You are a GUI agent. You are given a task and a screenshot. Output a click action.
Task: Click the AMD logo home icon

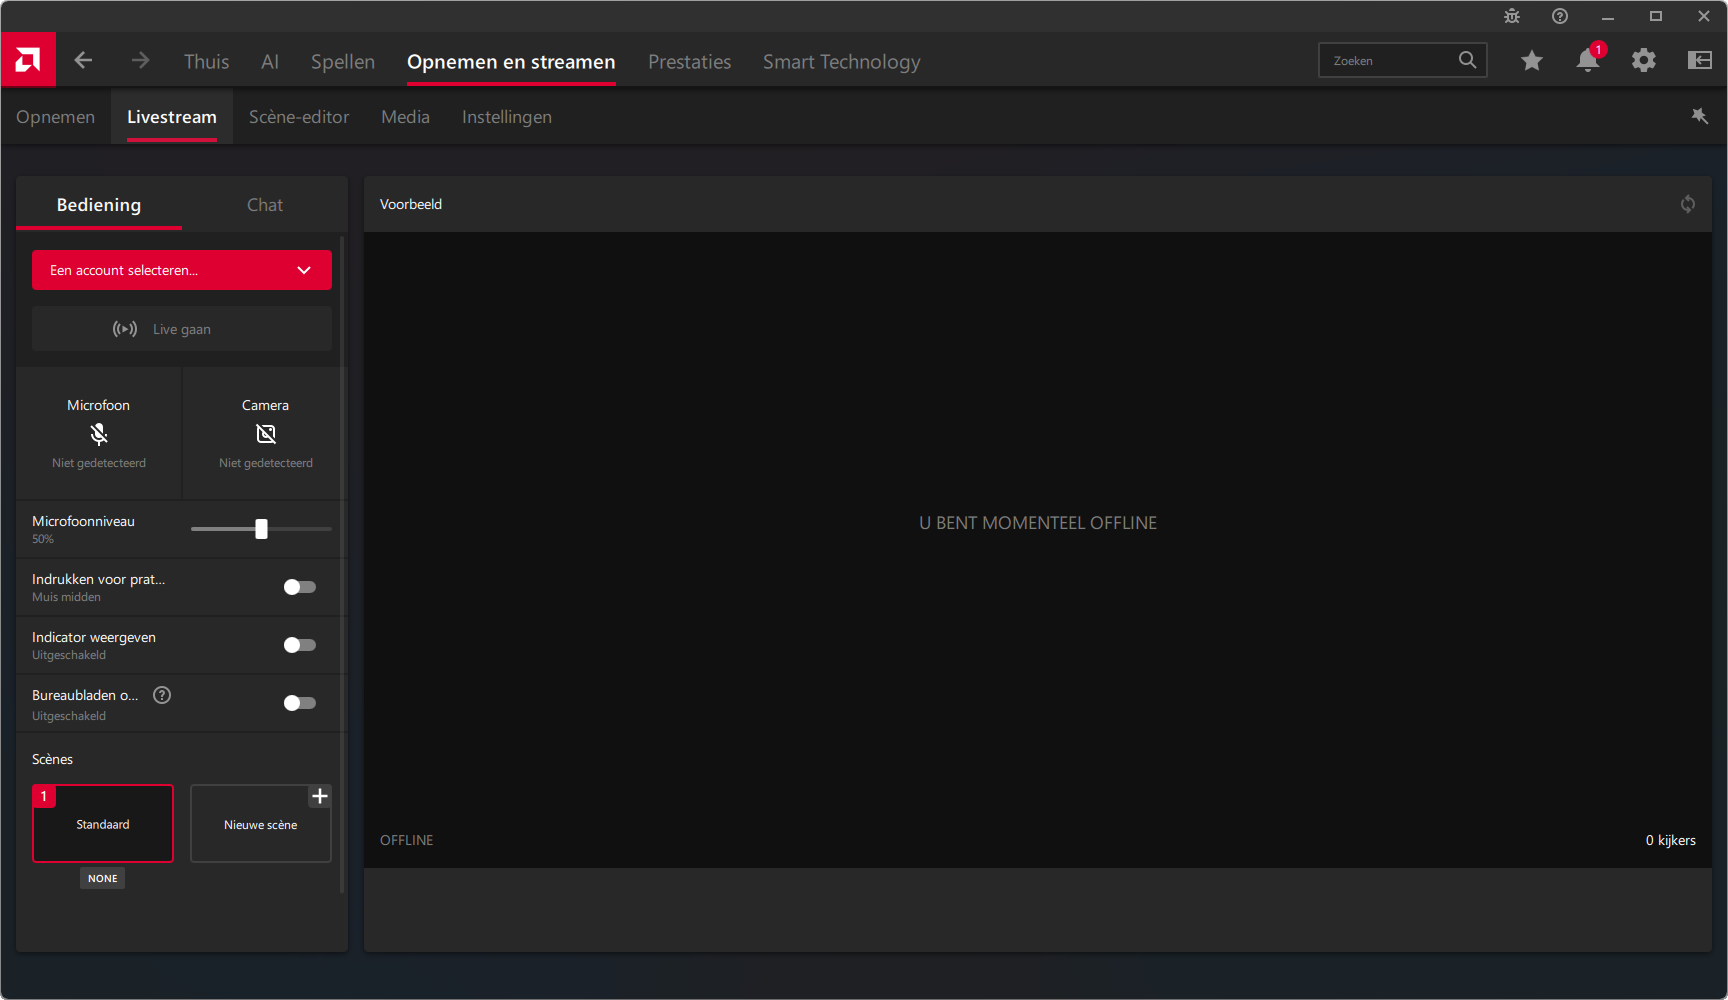(x=28, y=60)
